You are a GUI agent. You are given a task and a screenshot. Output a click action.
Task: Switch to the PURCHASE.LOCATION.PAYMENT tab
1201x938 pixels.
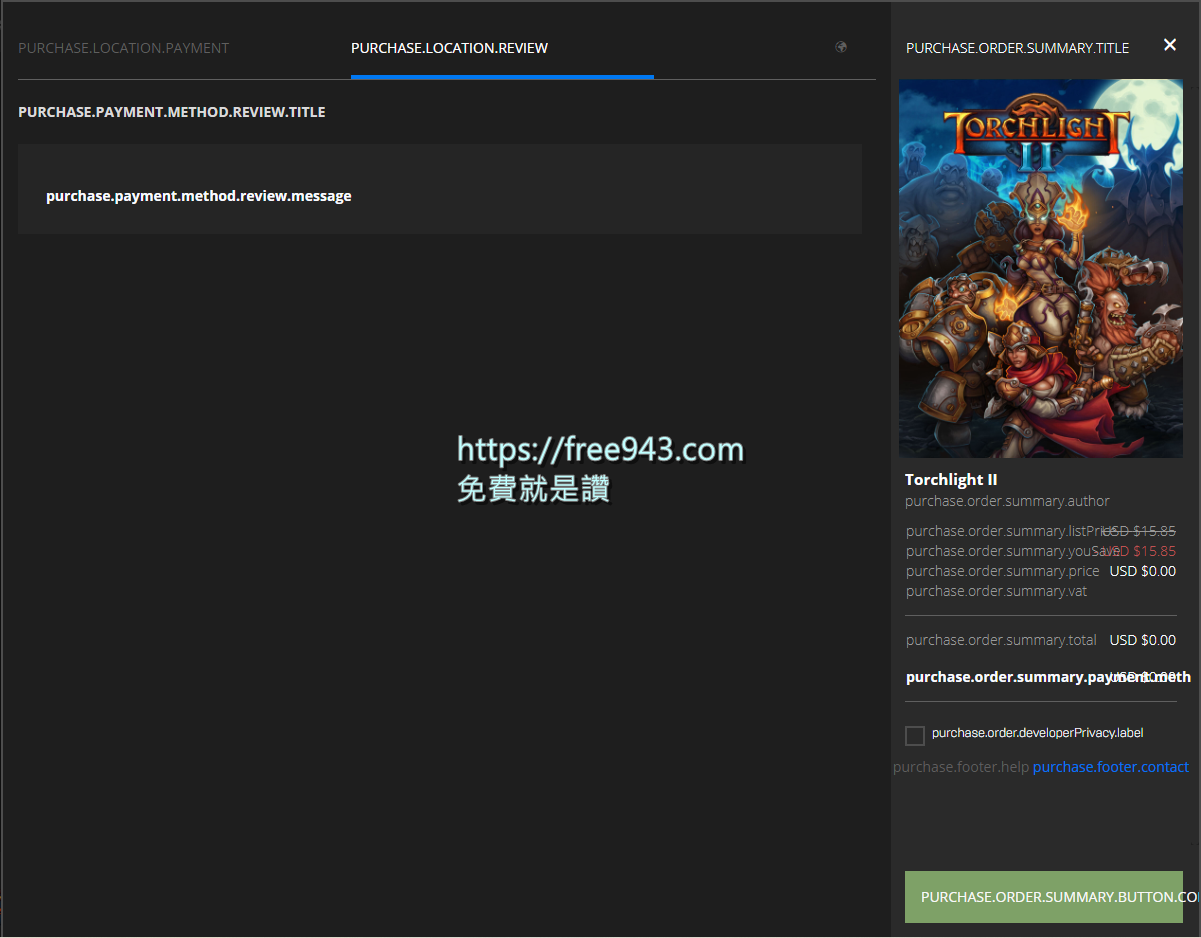(123, 47)
